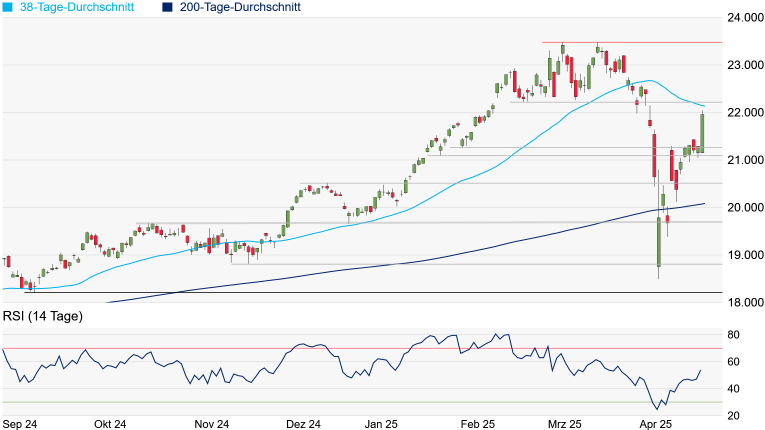Click the 24.000 price axis label
The height and width of the screenshot is (430, 765).
coord(743,18)
